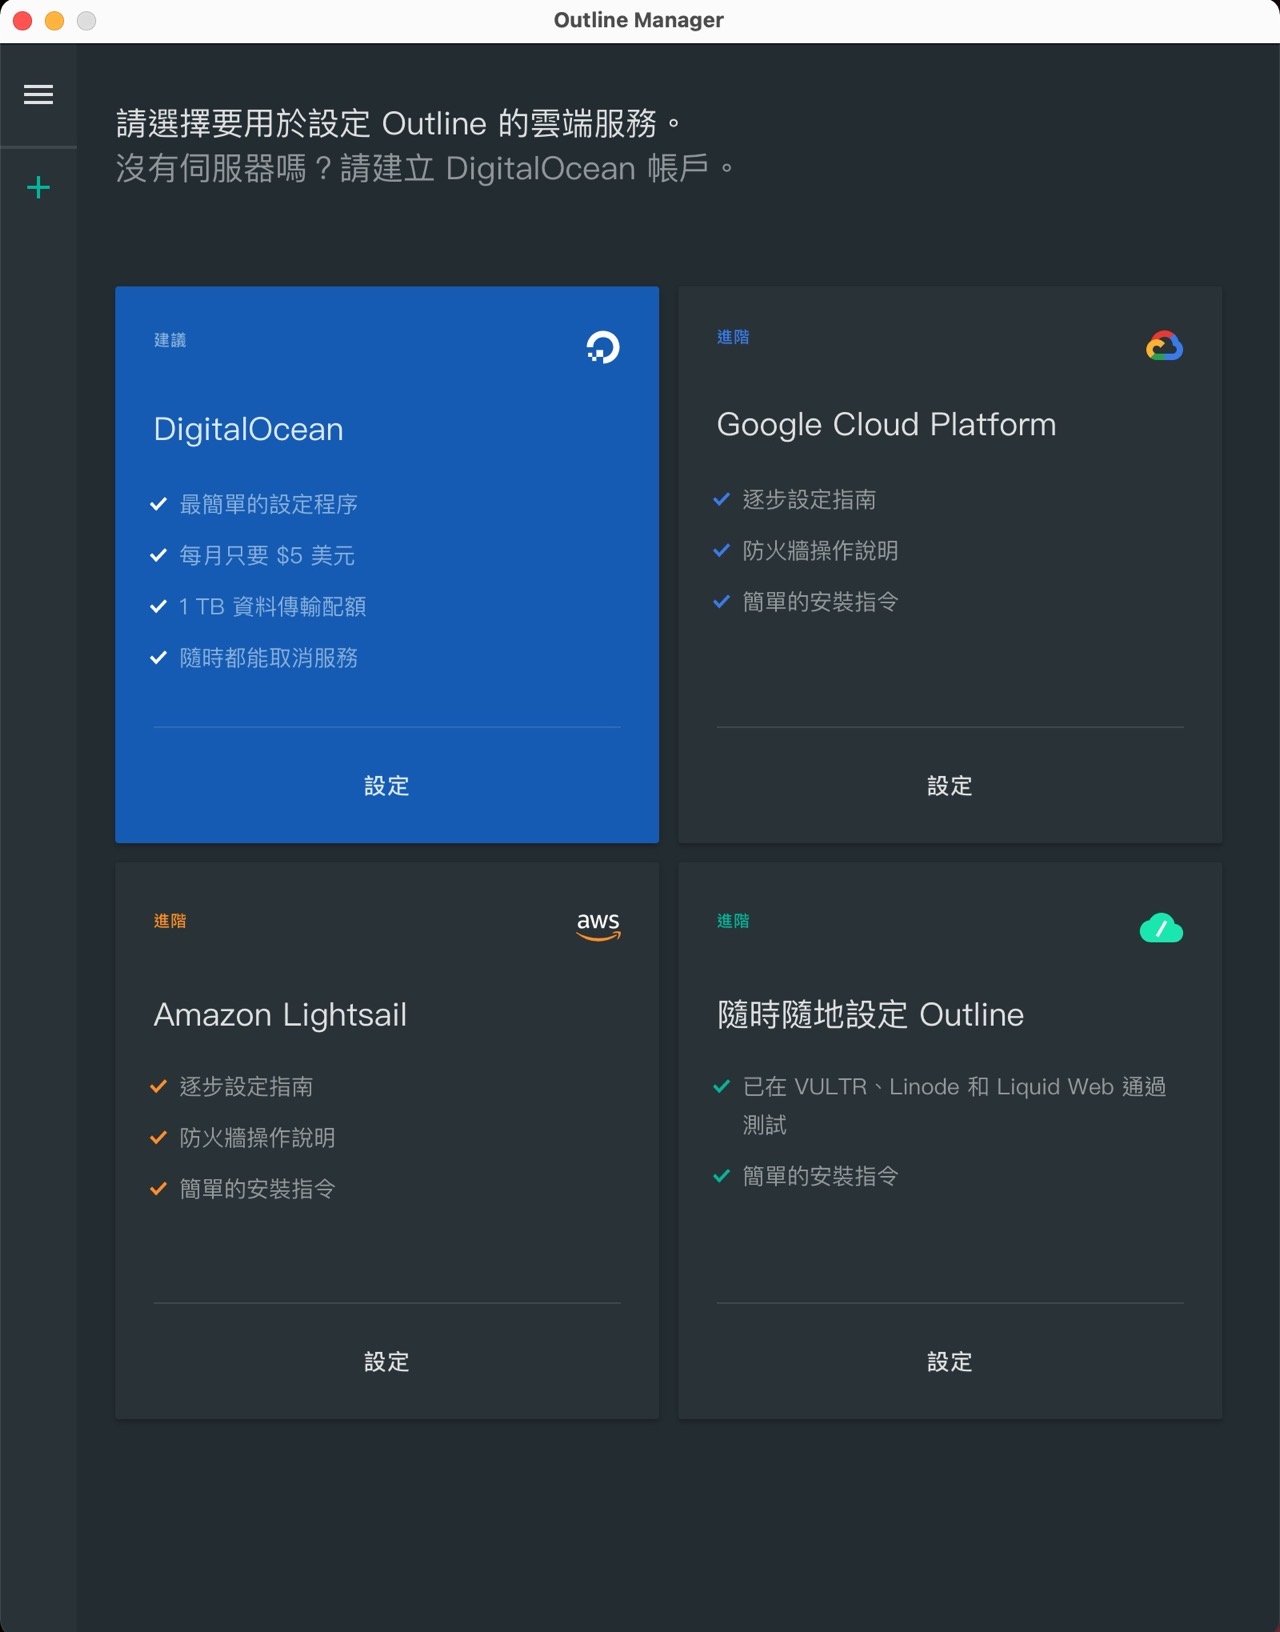
Task: Click 防火牆操作說明 under Amazon Lightsail
Action: pyautogui.click(x=257, y=1137)
